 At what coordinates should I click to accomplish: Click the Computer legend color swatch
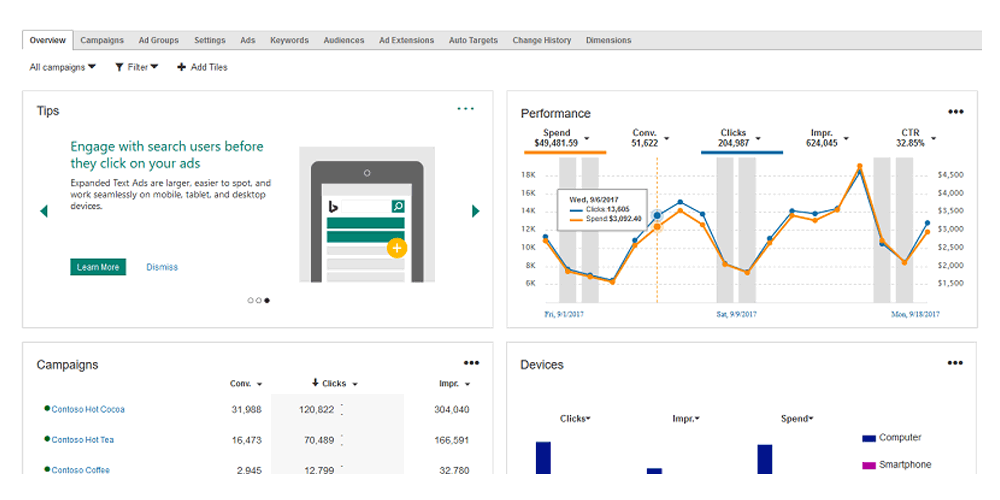pyautogui.click(x=869, y=438)
